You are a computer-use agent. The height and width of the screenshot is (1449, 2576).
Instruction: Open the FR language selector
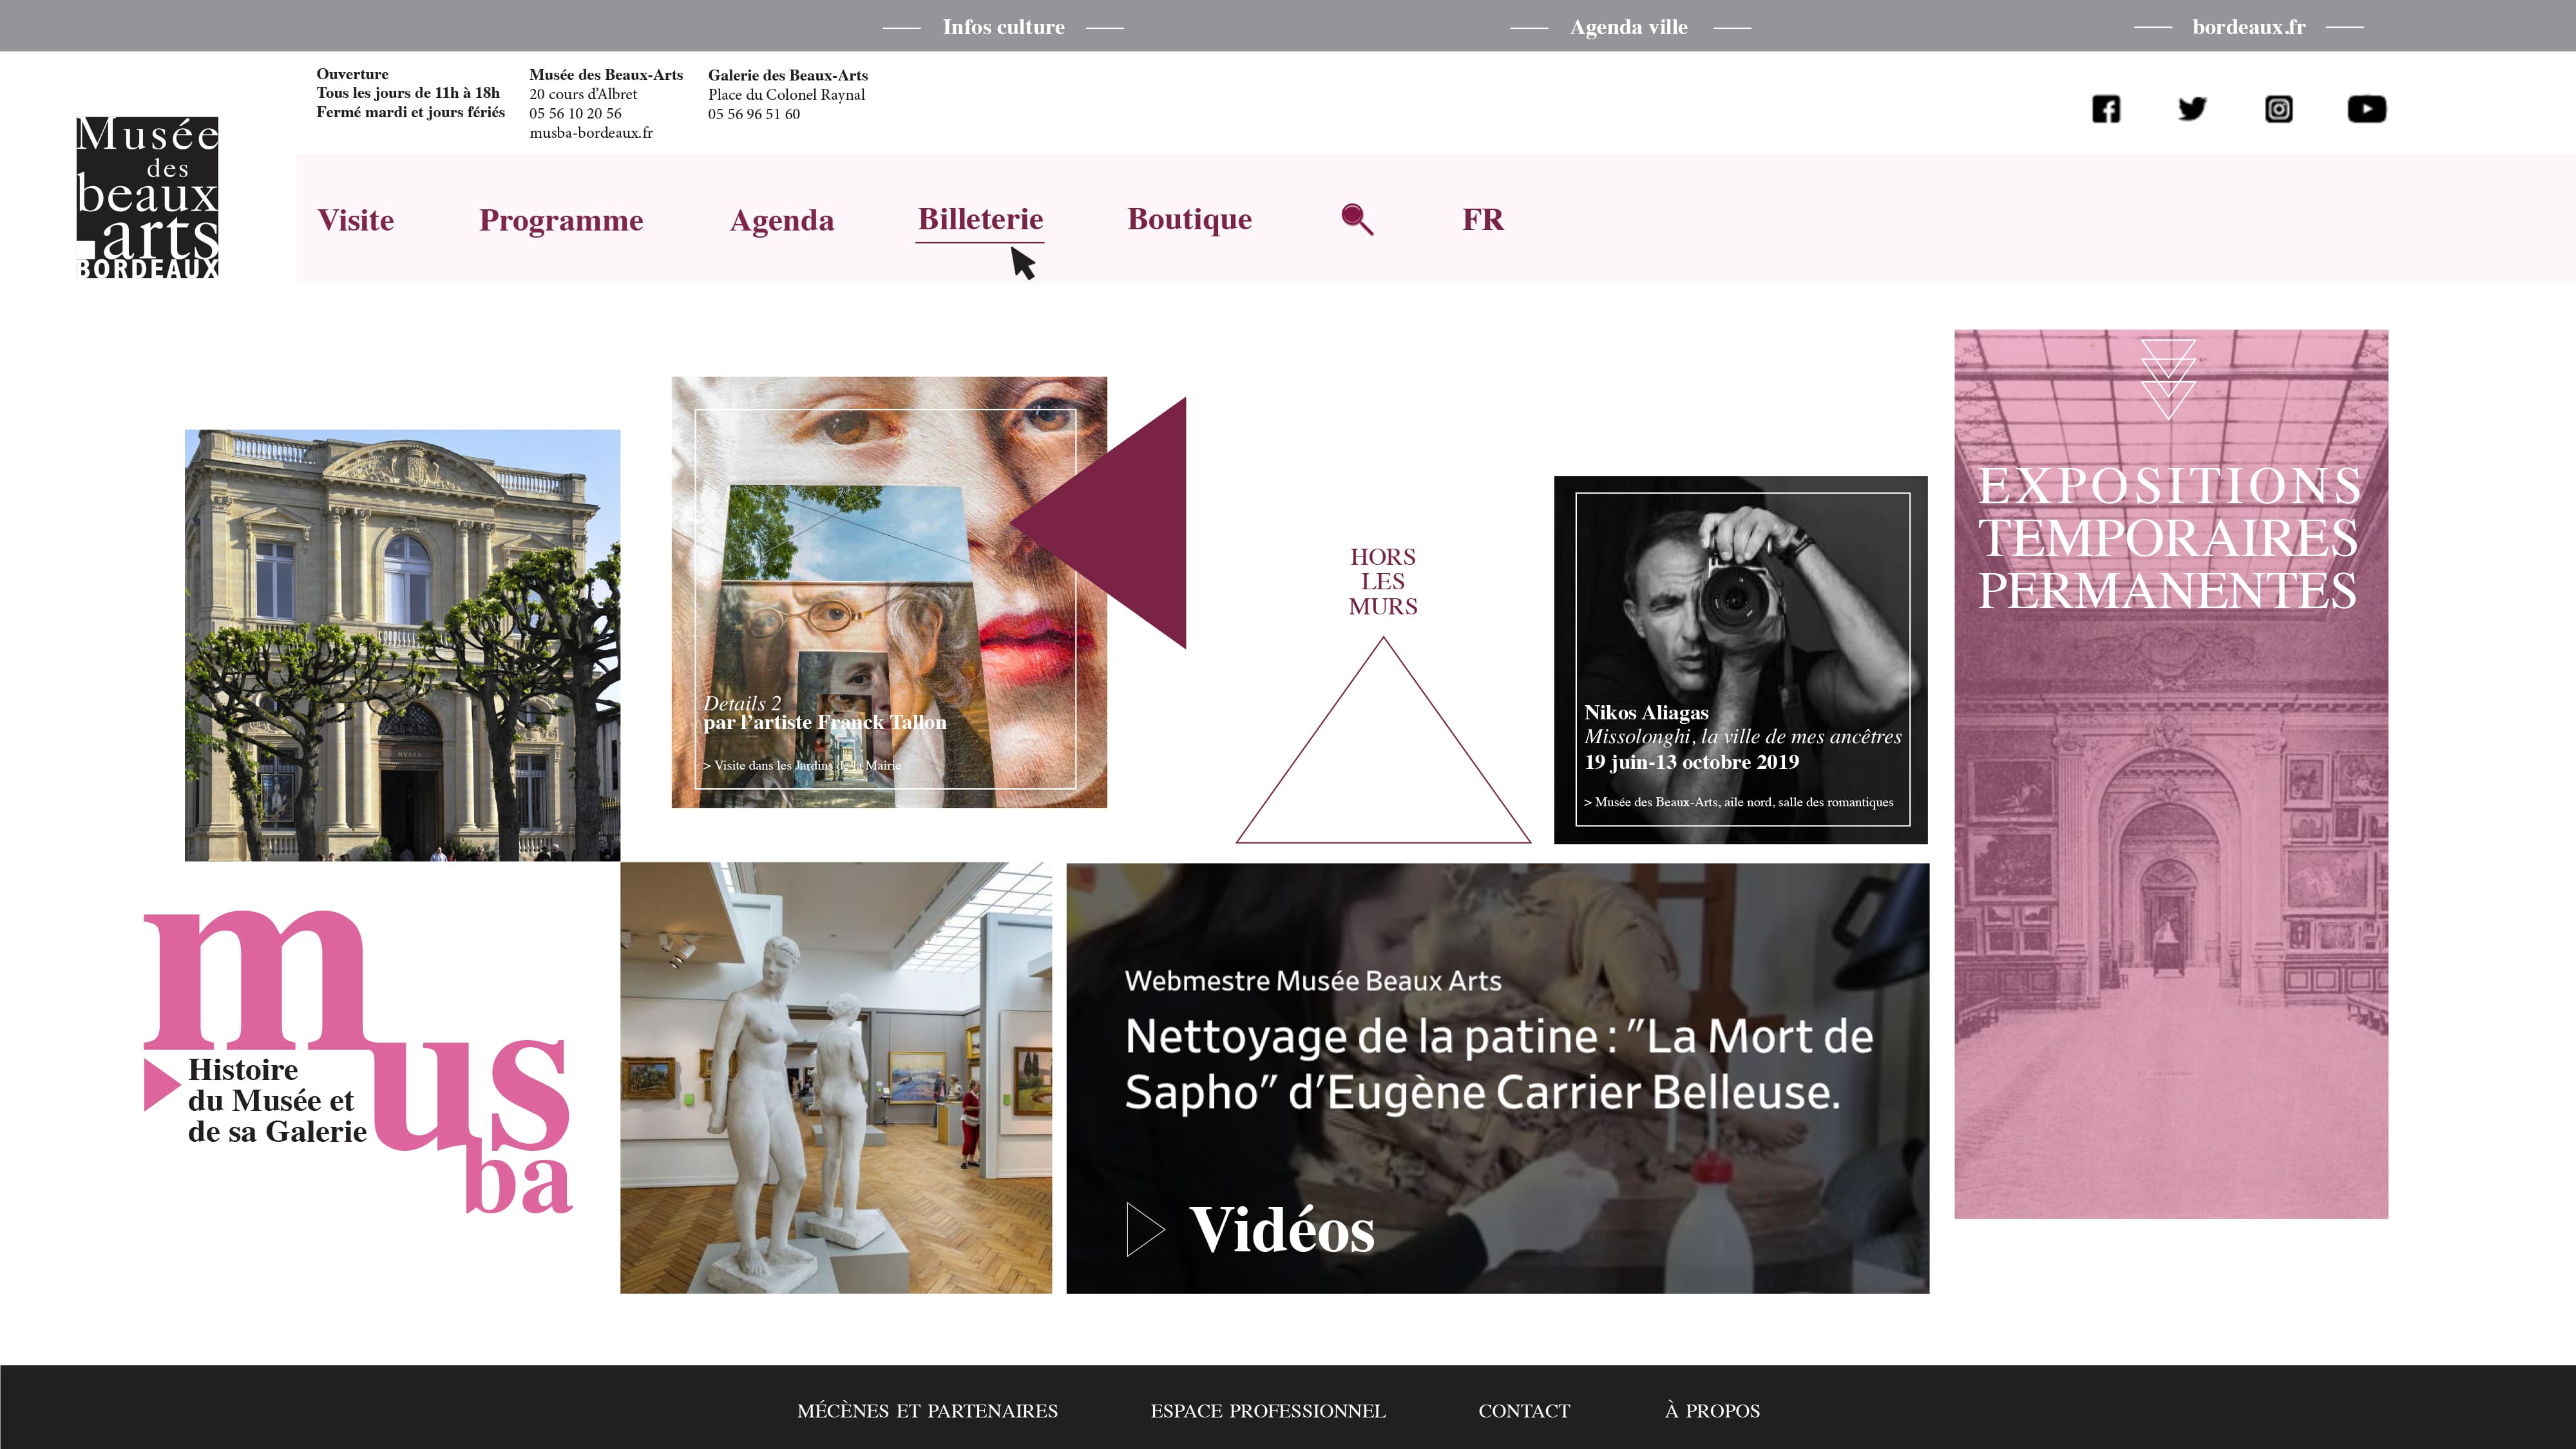(x=1482, y=219)
